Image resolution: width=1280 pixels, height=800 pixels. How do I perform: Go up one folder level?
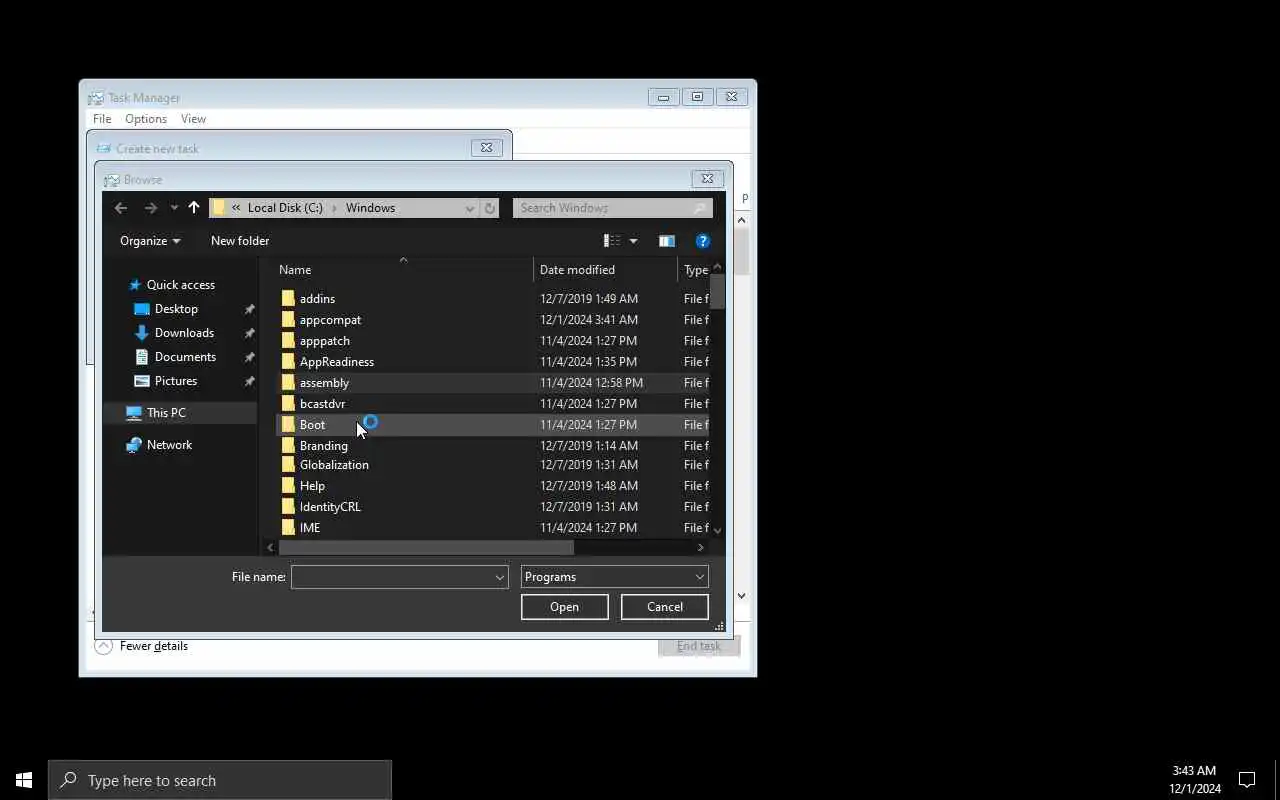194,208
